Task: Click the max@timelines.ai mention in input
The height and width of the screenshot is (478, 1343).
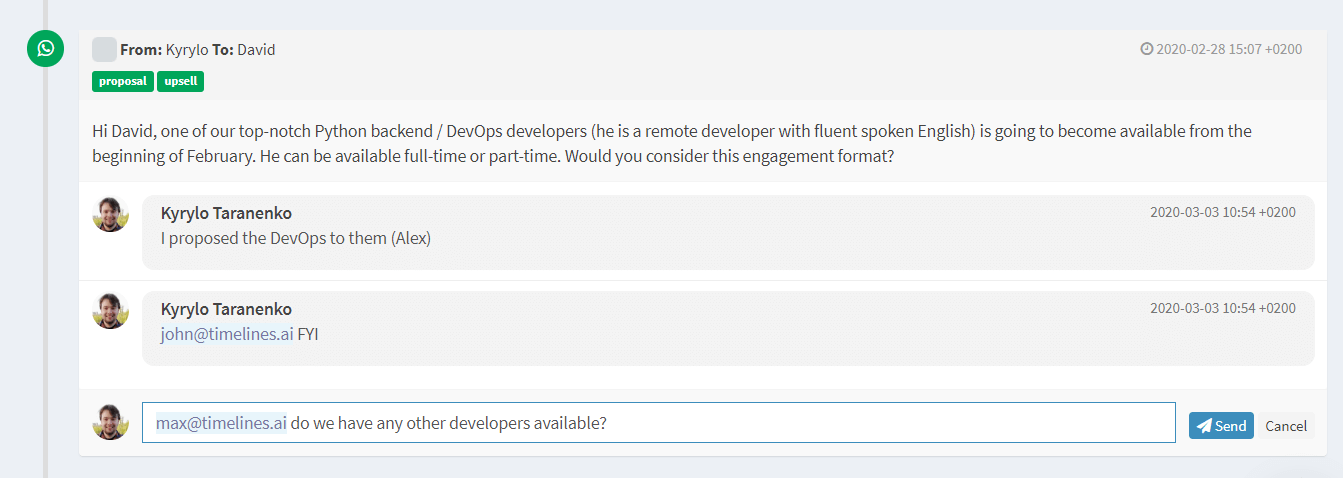Action: (221, 423)
